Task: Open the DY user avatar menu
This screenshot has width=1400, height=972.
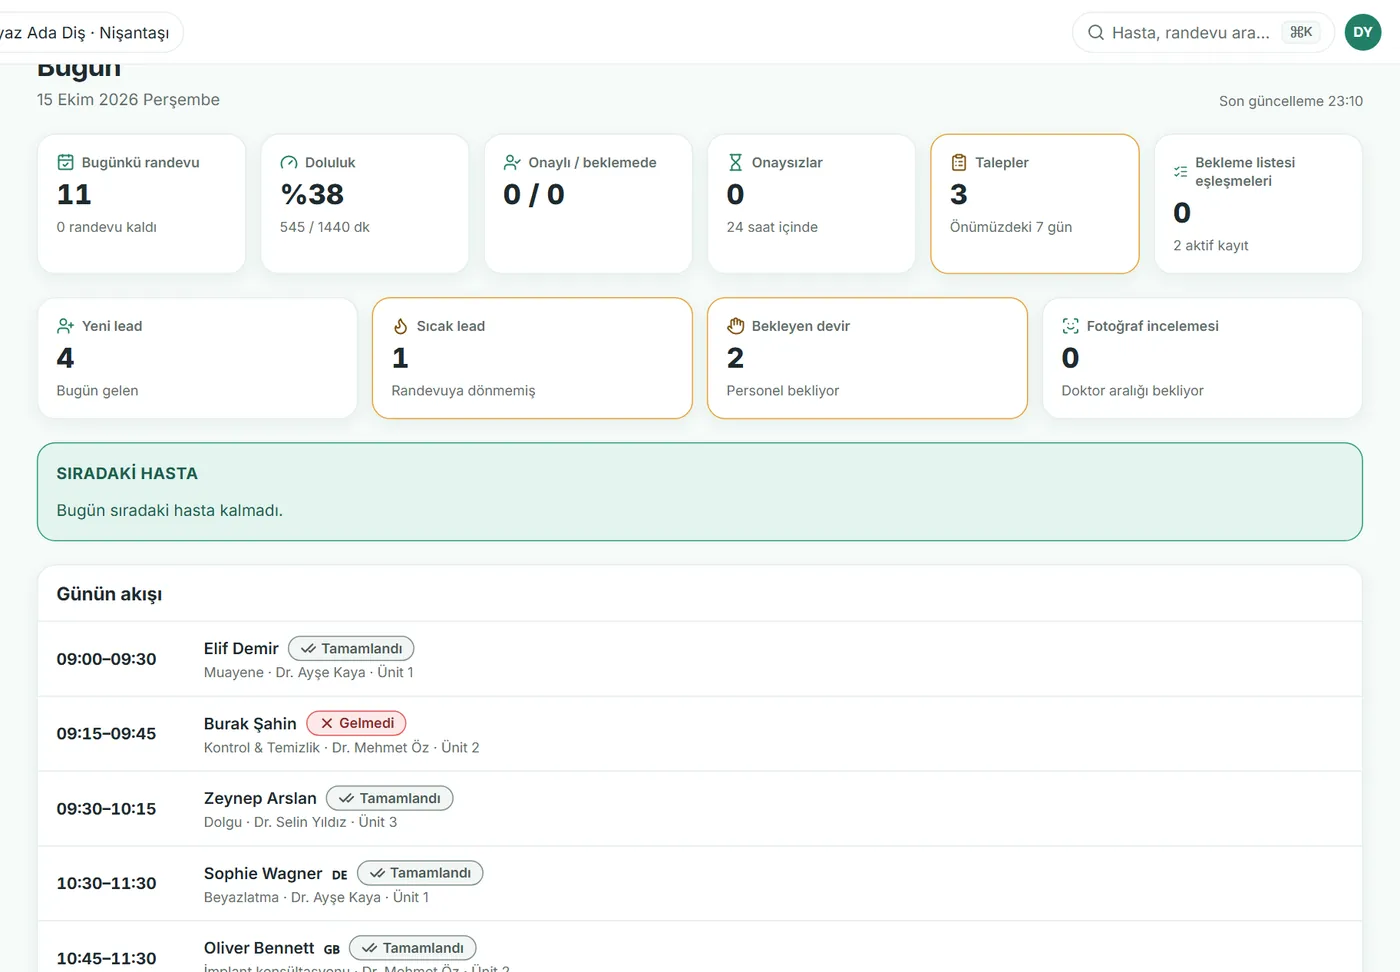Action: [1363, 32]
